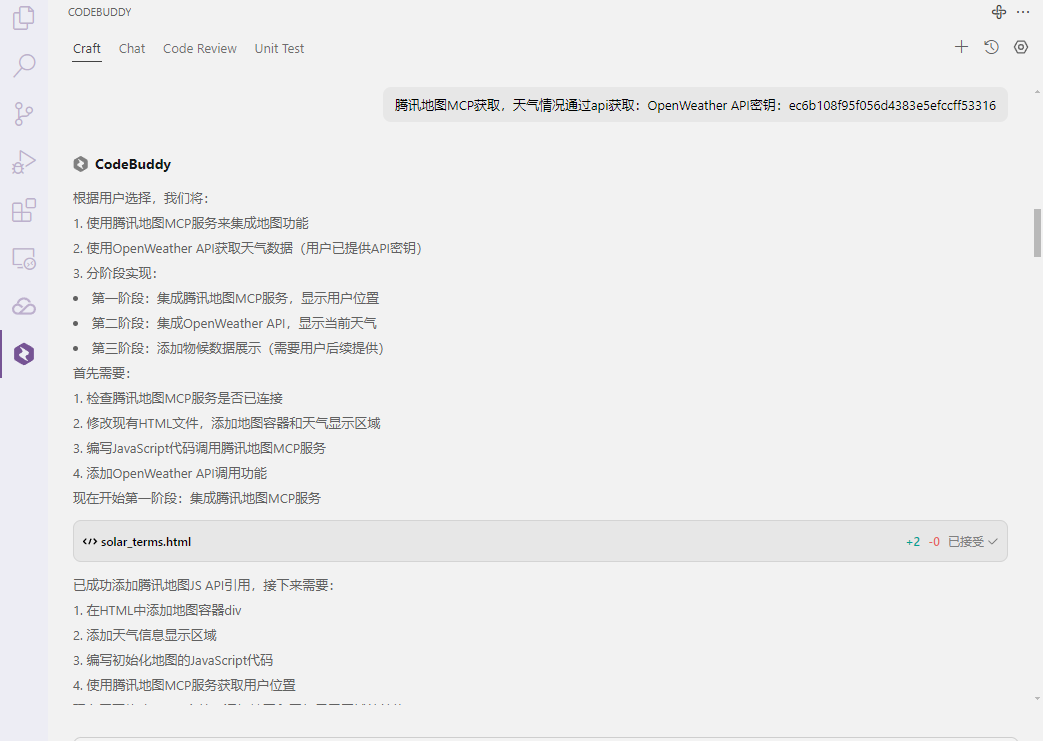
Task: Open Source Control branch icon
Action: pos(24,114)
